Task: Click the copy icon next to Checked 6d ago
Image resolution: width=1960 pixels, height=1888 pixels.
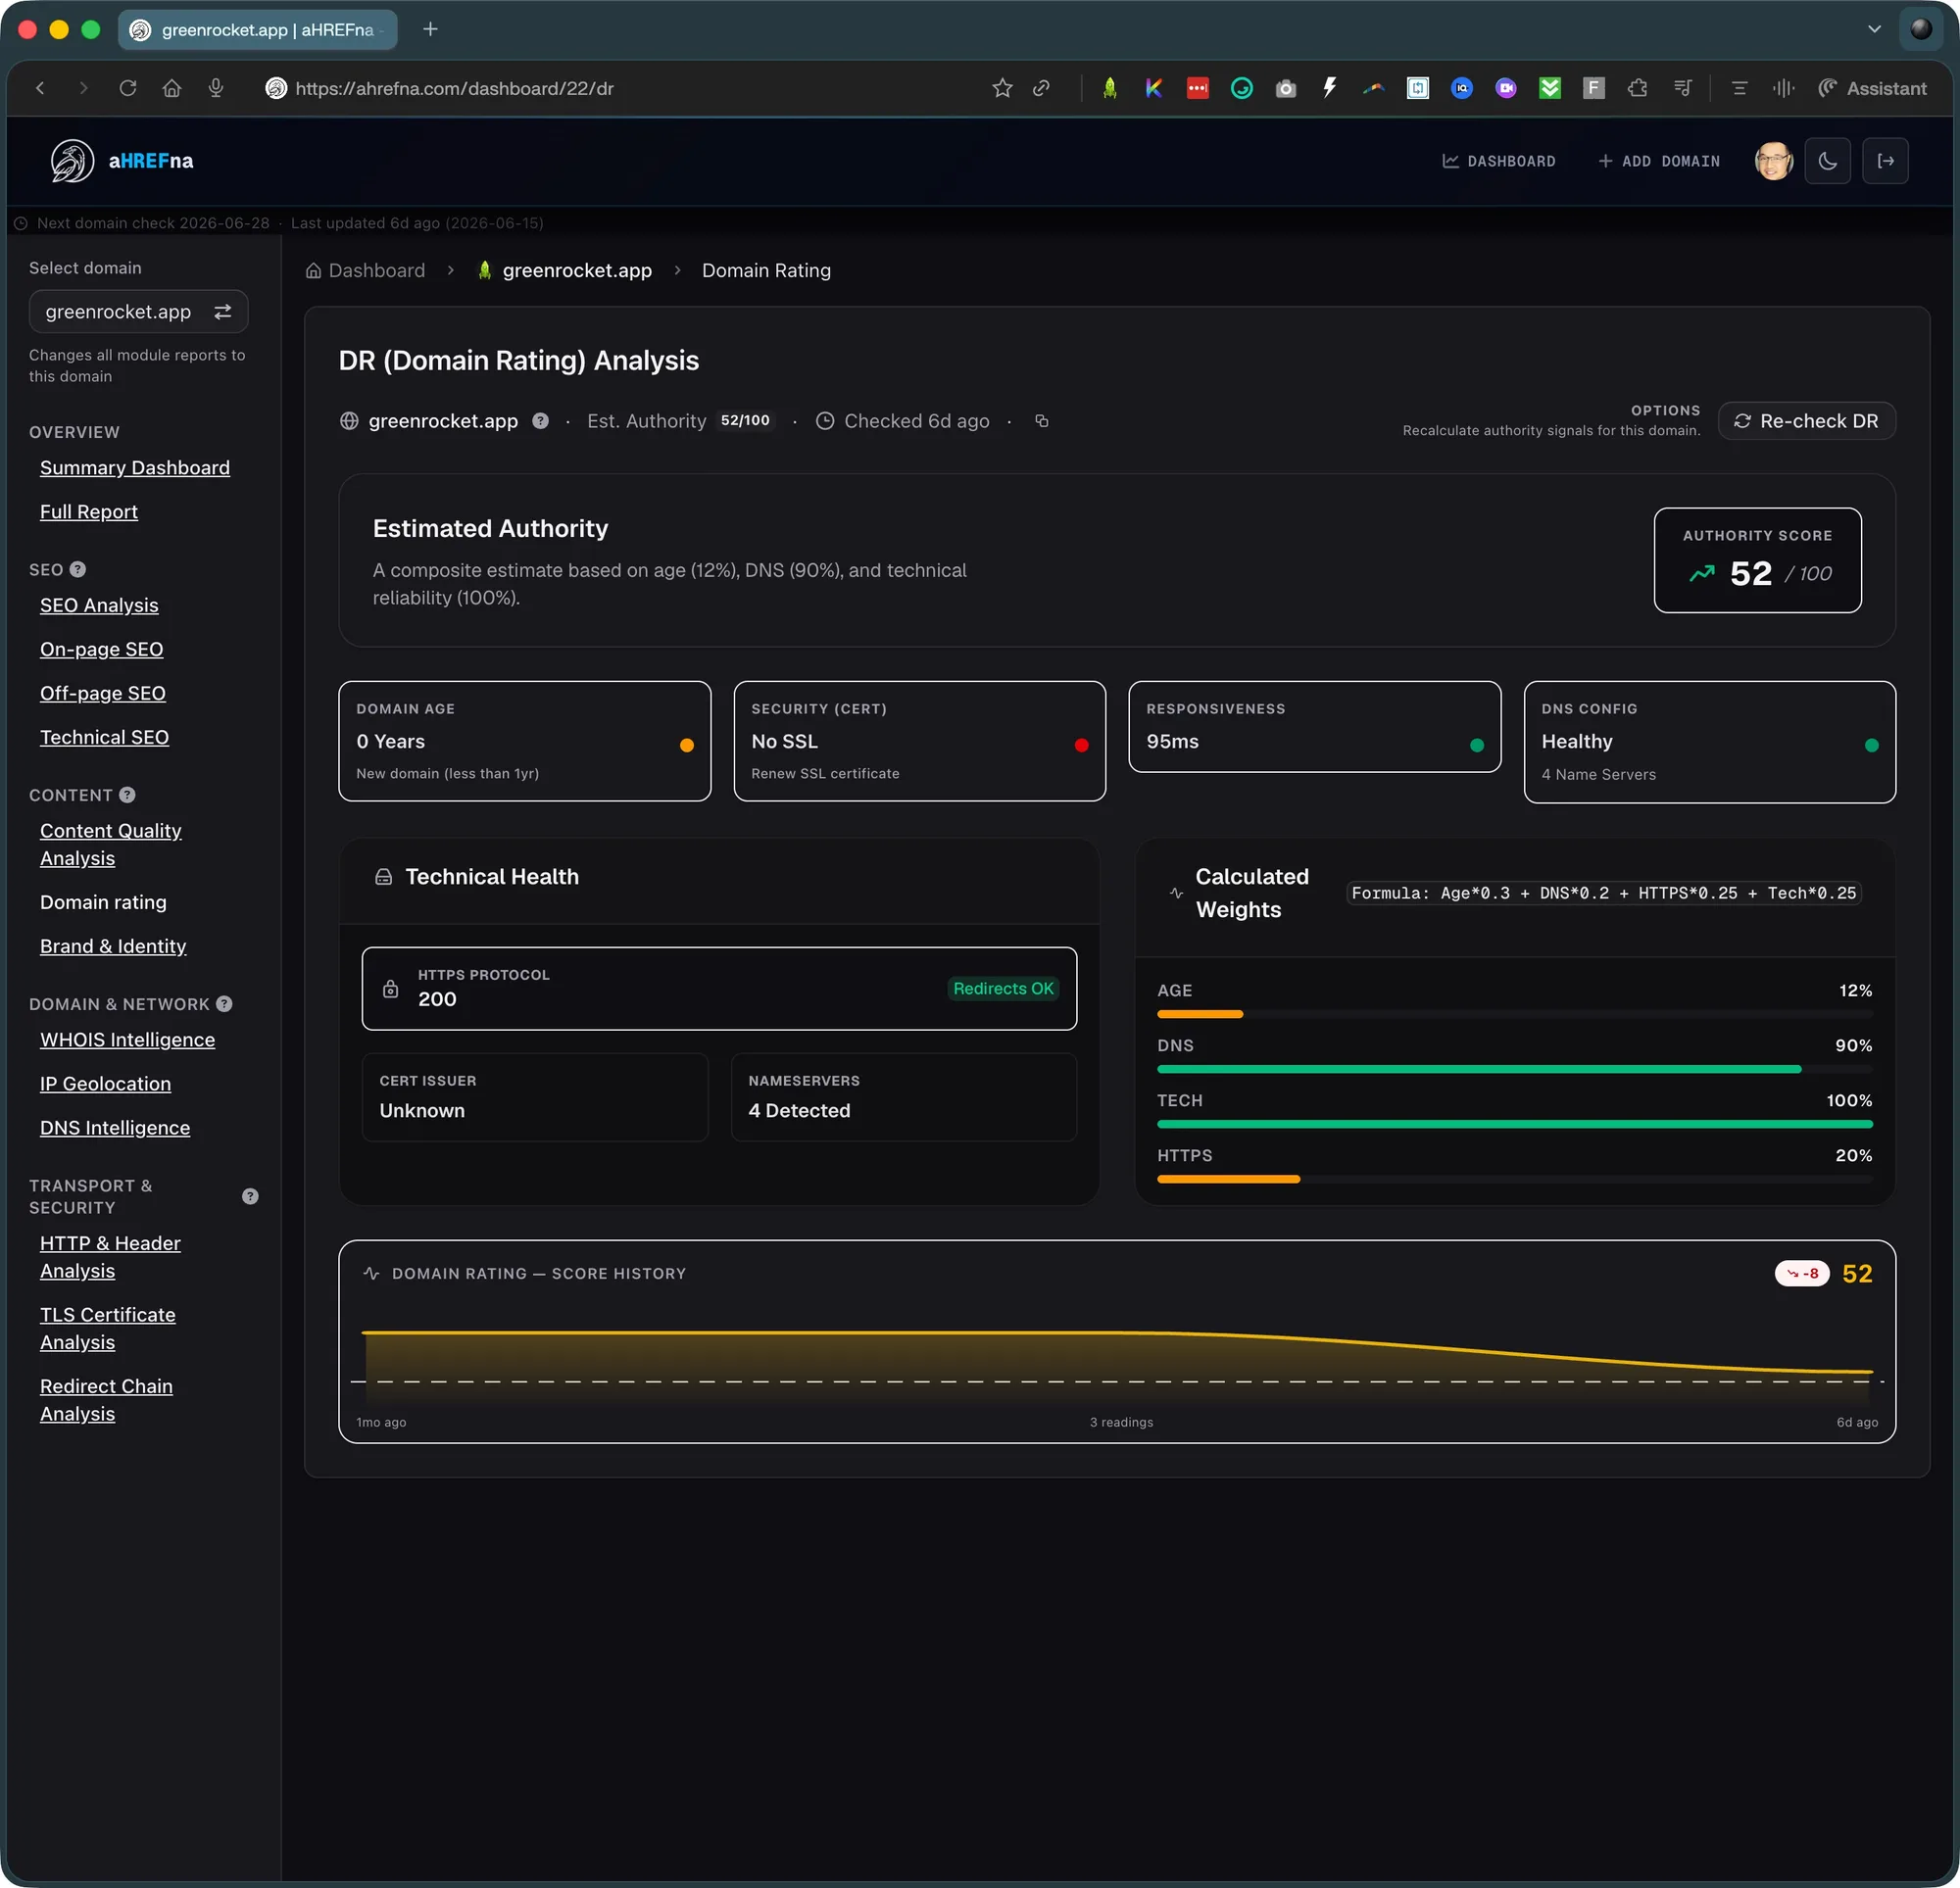Action: coord(1041,421)
